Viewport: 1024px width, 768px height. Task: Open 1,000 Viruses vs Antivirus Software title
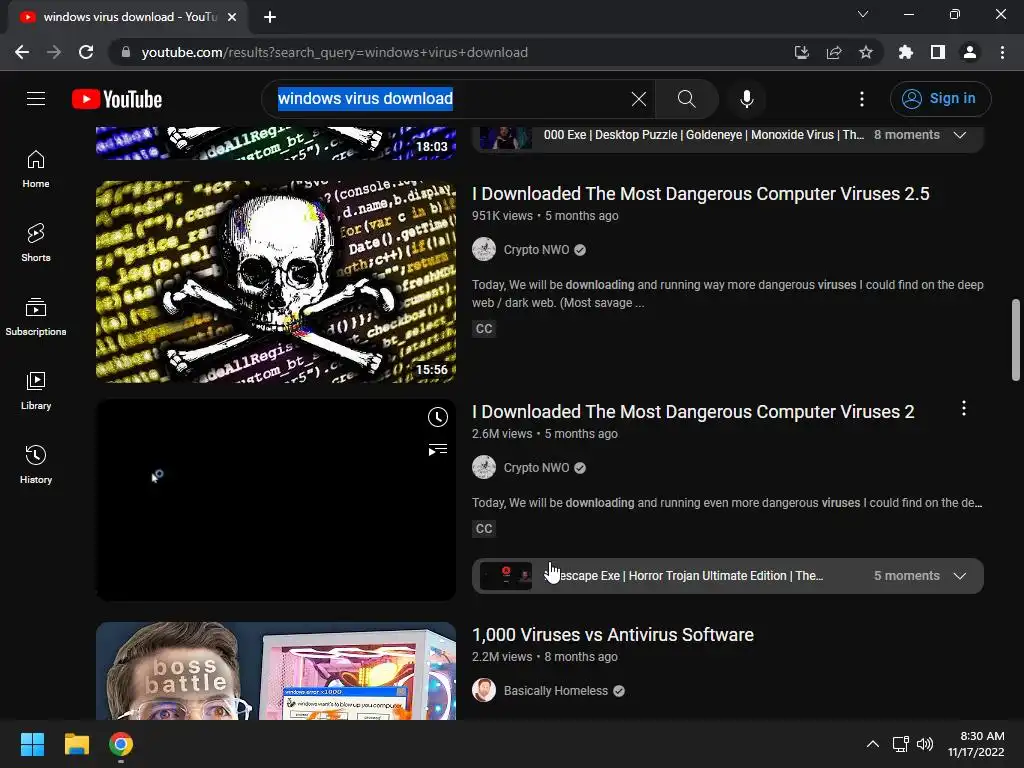613,635
